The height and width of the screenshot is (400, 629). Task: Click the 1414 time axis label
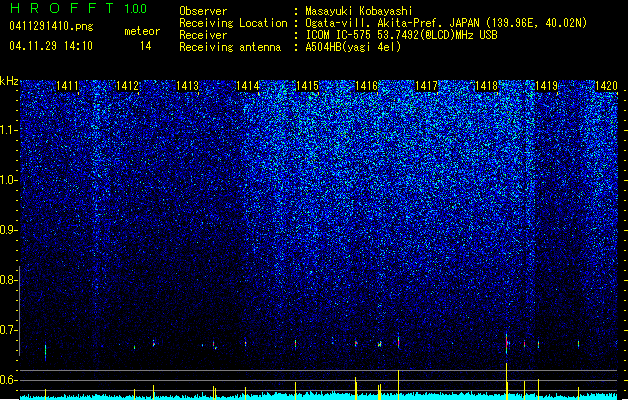click(x=248, y=86)
